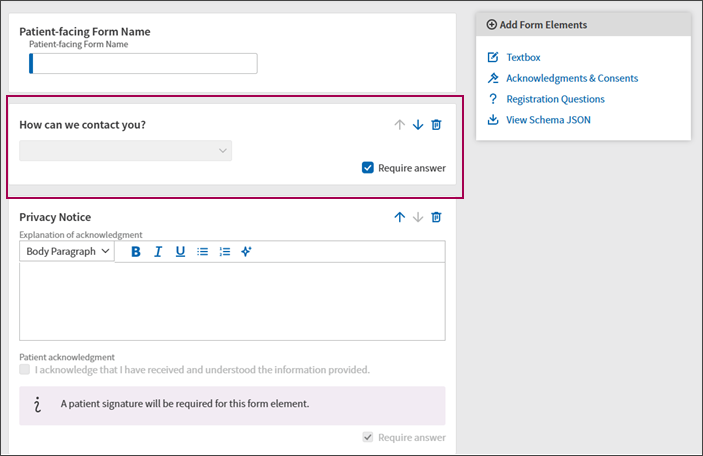Insert a numbered list
This screenshot has height=456, width=703.
click(x=225, y=252)
